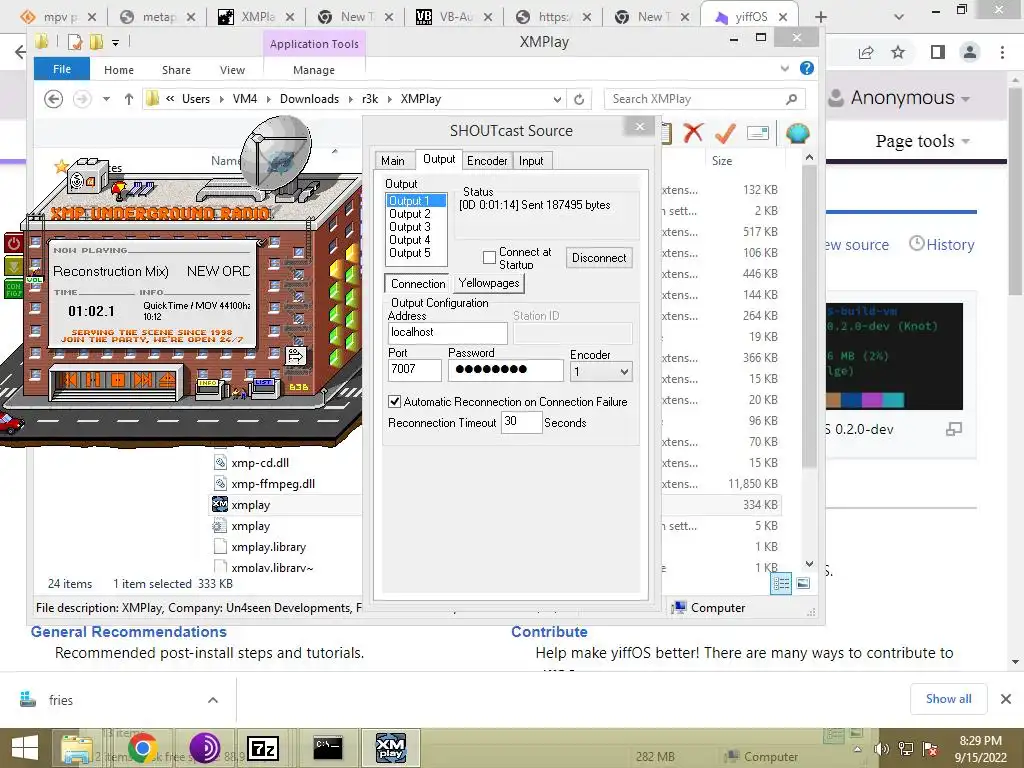The width and height of the screenshot is (1024, 768).
Task: Click the Explorer refresh button
Action: coord(579,99)
